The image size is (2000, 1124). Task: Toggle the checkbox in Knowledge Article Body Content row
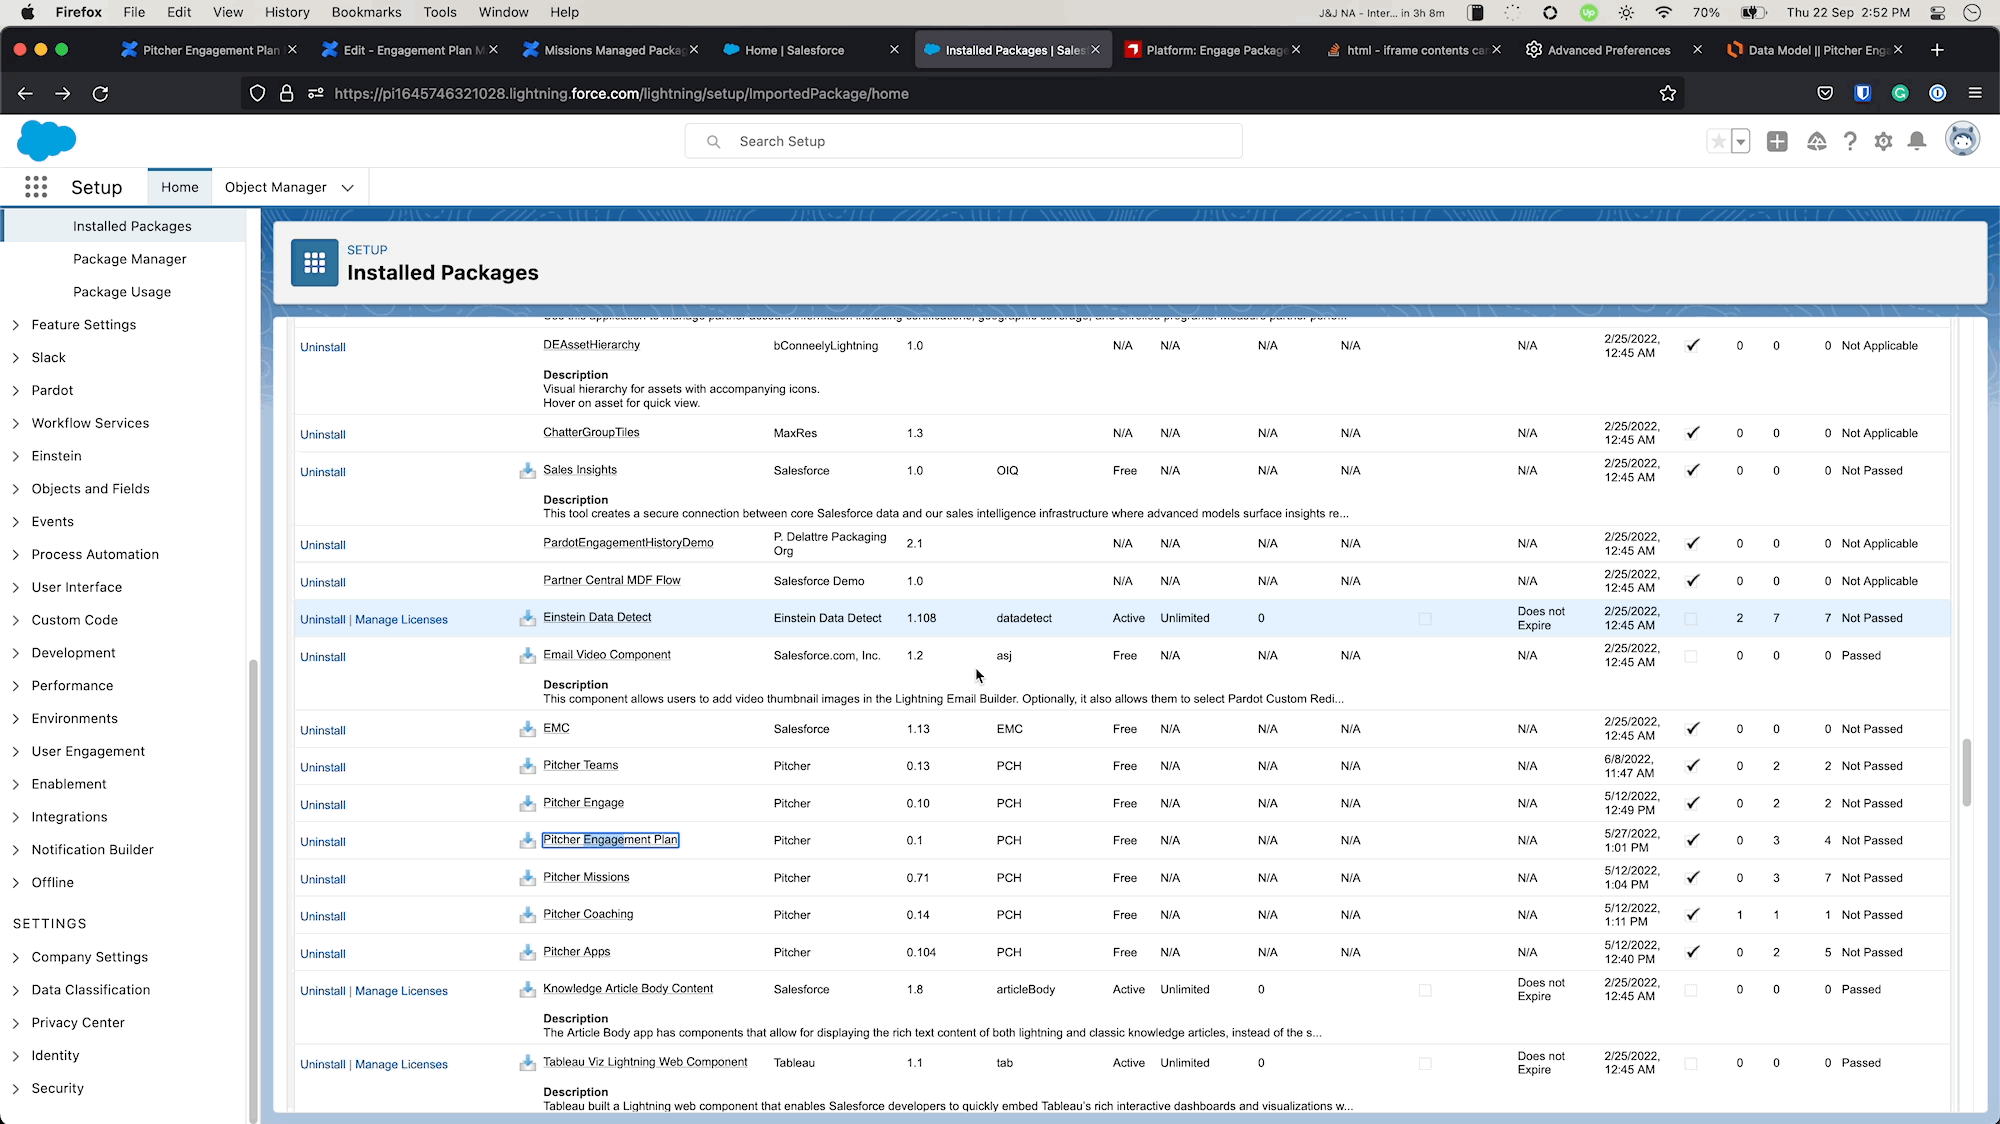(1425, 990)
